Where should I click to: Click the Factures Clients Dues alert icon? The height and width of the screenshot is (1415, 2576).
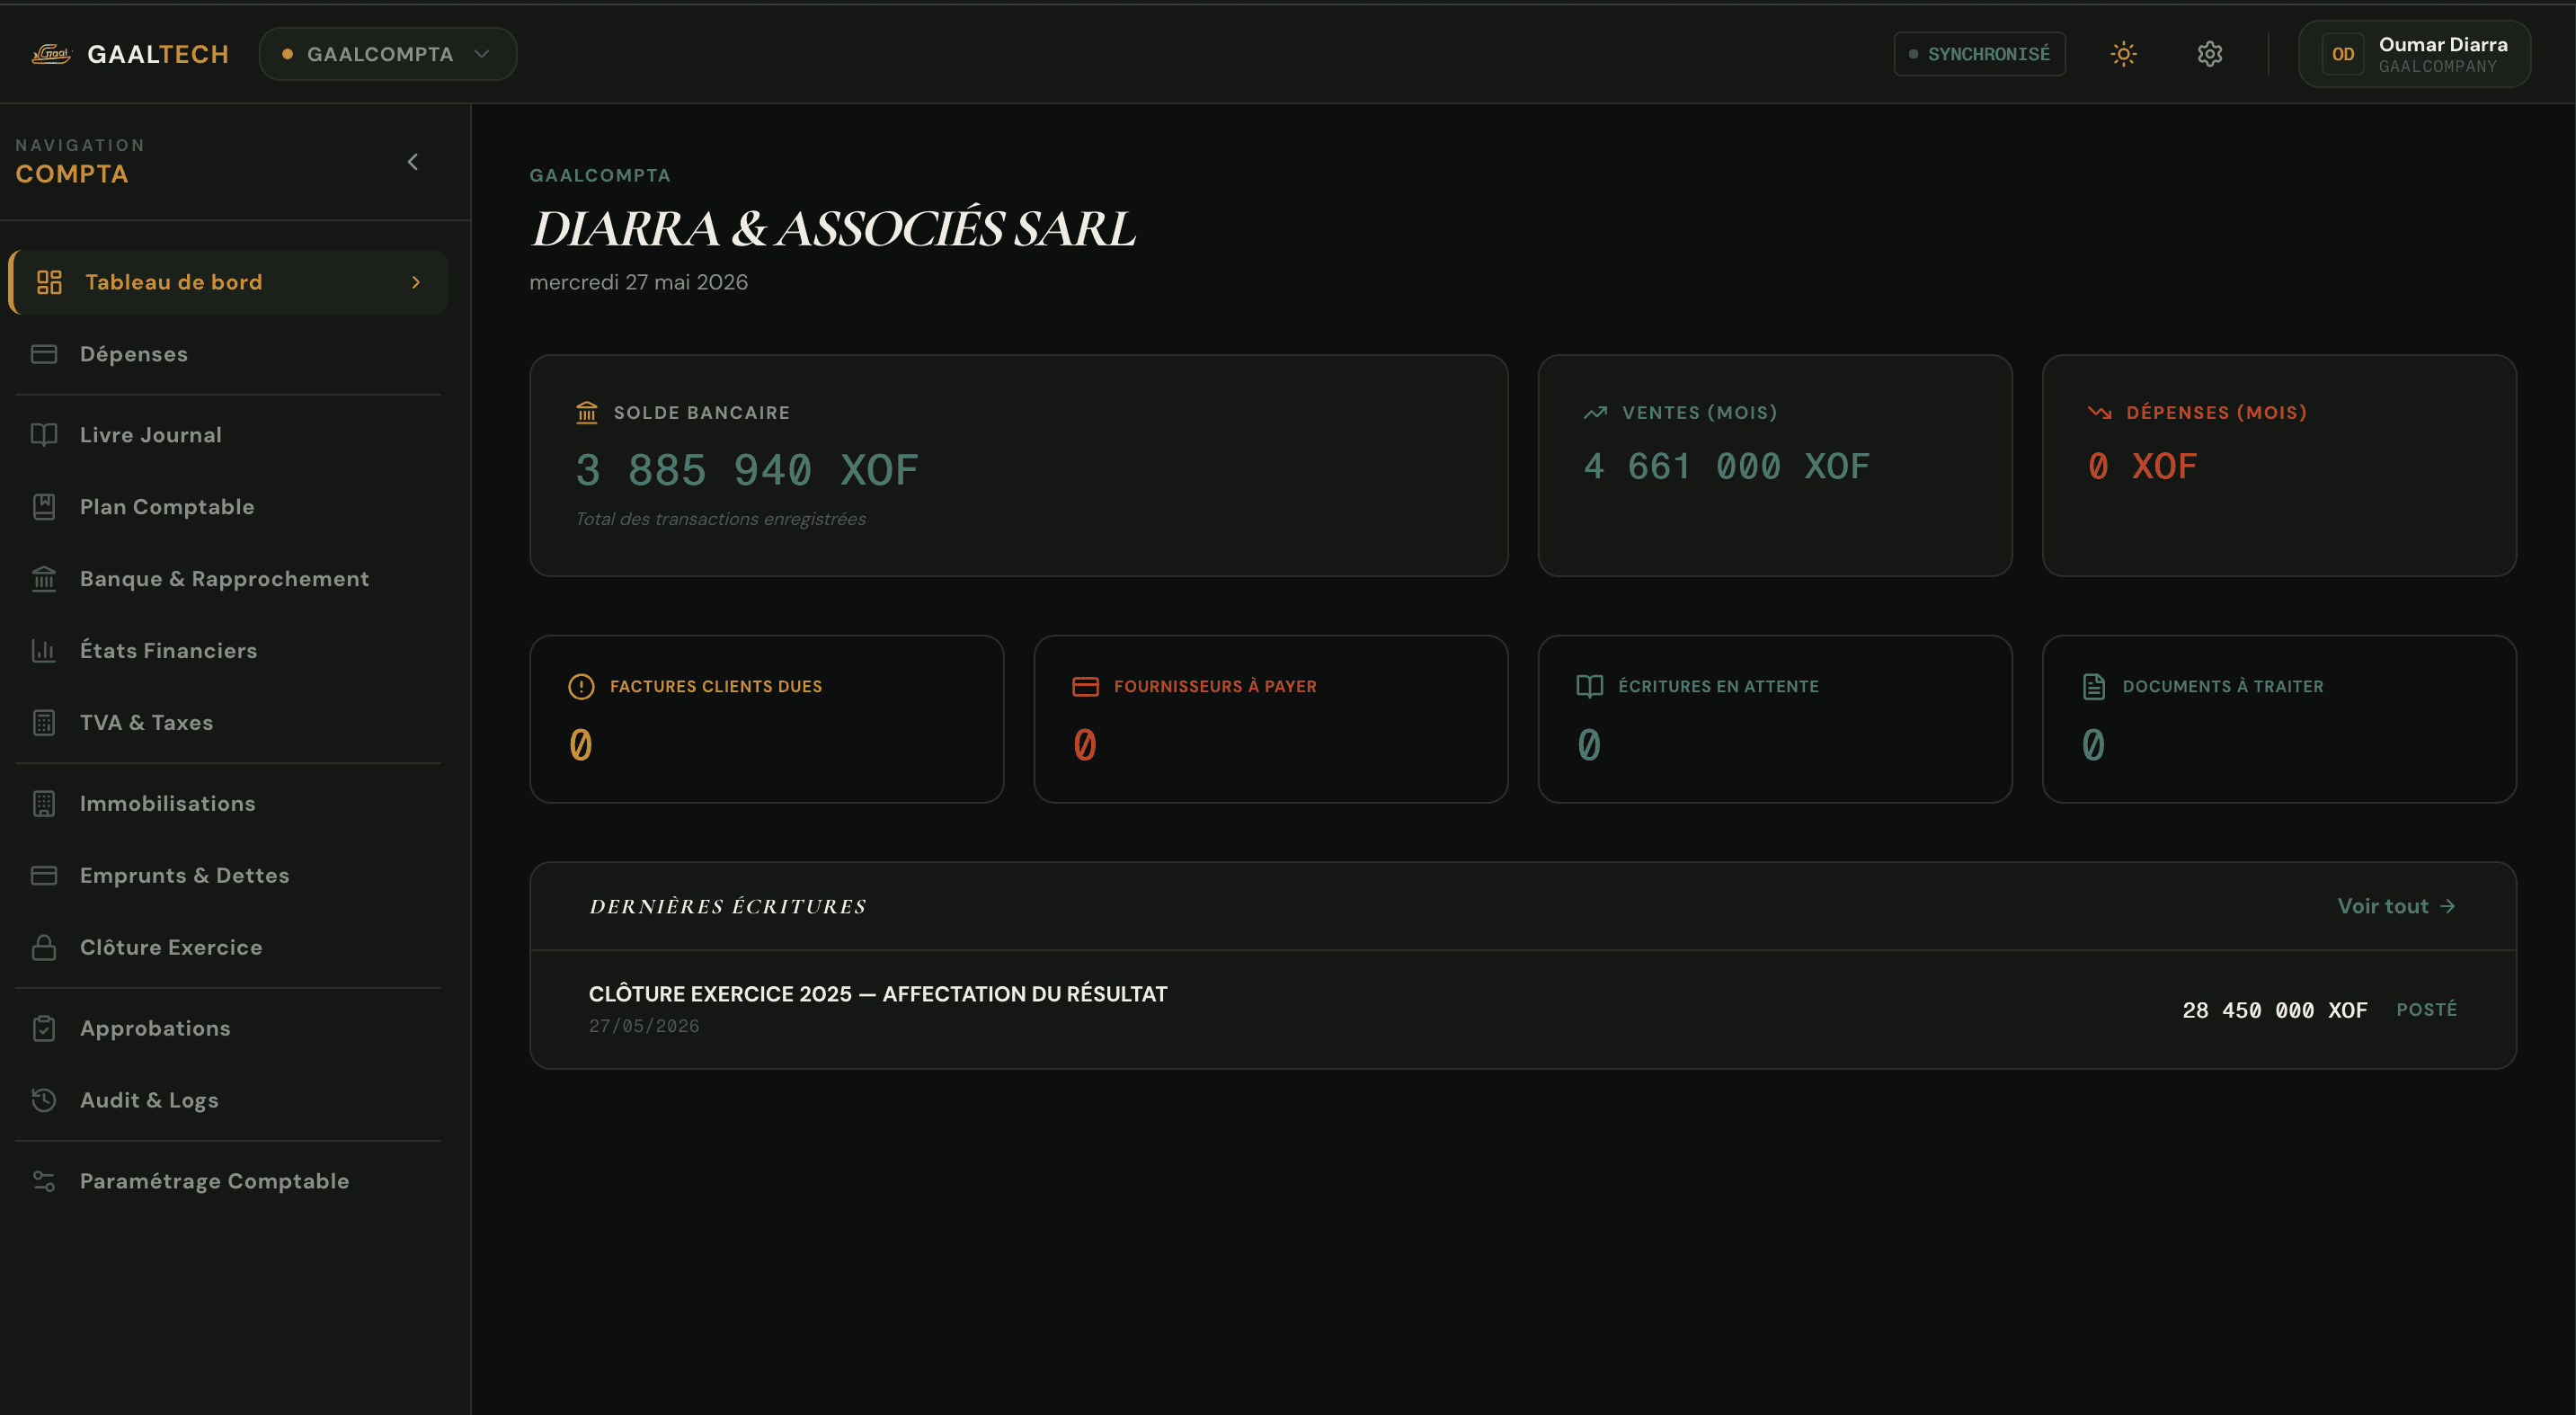581,687
